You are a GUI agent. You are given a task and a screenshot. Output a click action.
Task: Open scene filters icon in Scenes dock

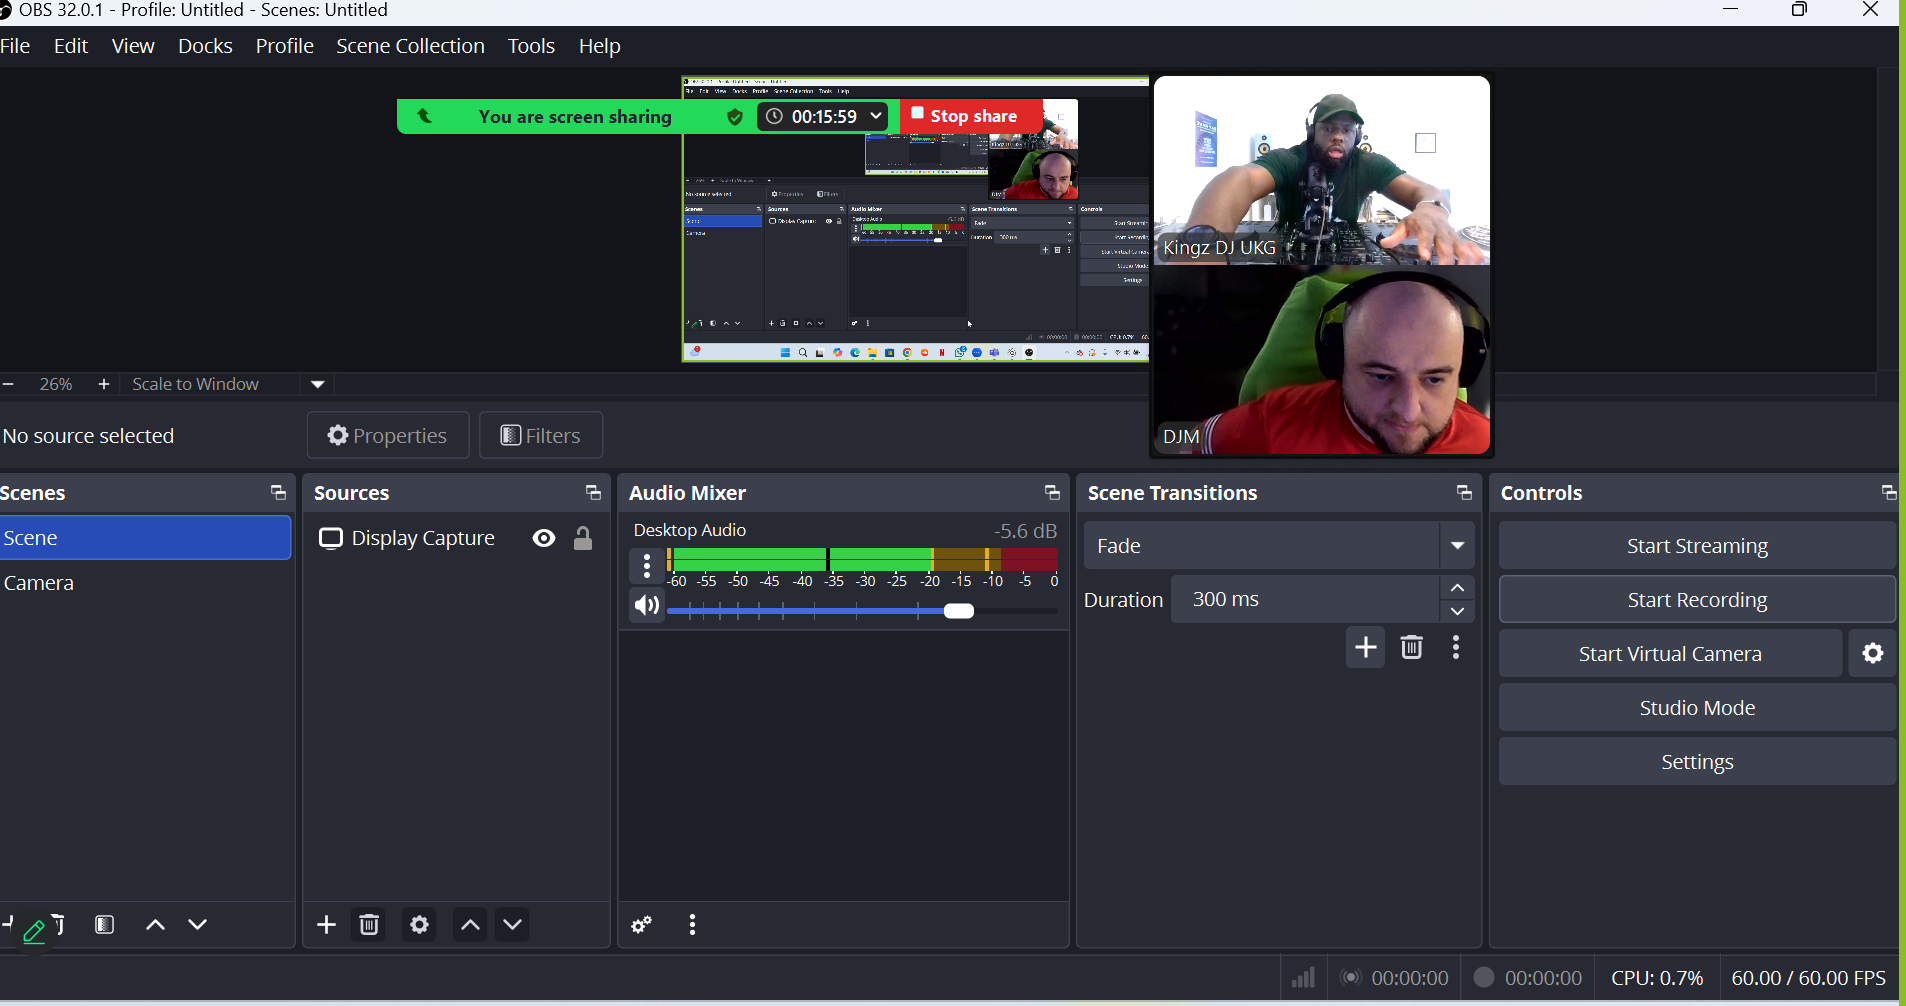click(x=105, y=925)
